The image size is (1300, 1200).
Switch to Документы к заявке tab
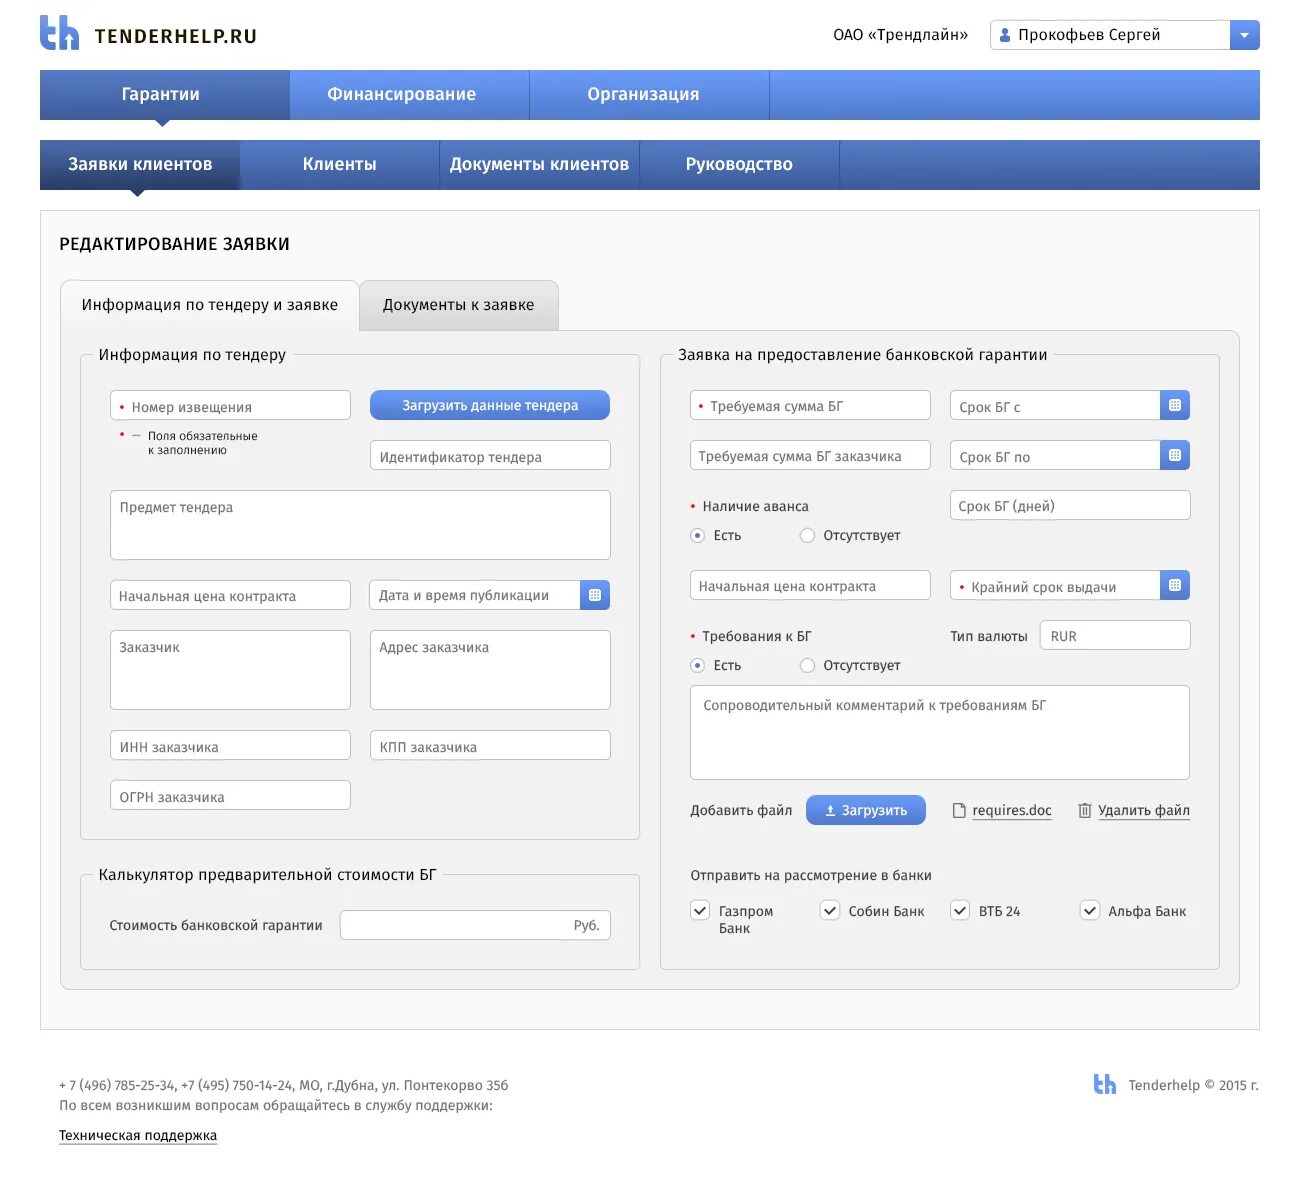pyautogui.click(x=459, y=305)
